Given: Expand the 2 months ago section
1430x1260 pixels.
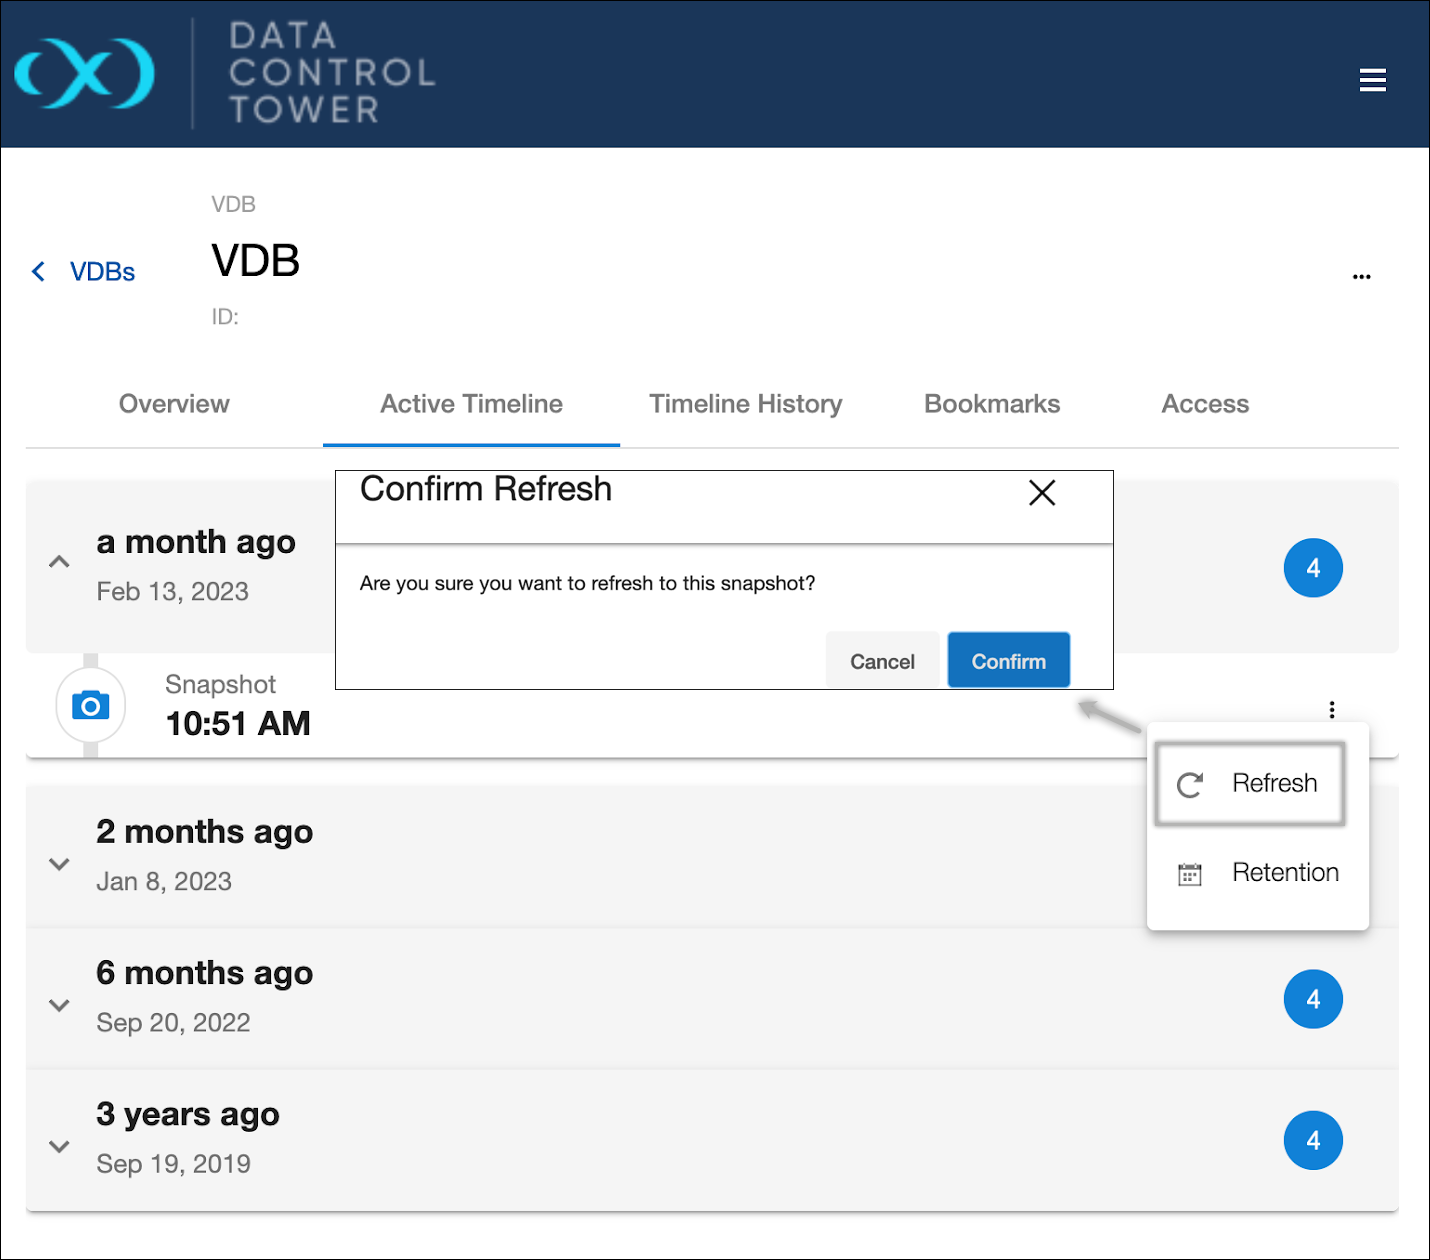Looking at the screenshot, I should 58,864.
